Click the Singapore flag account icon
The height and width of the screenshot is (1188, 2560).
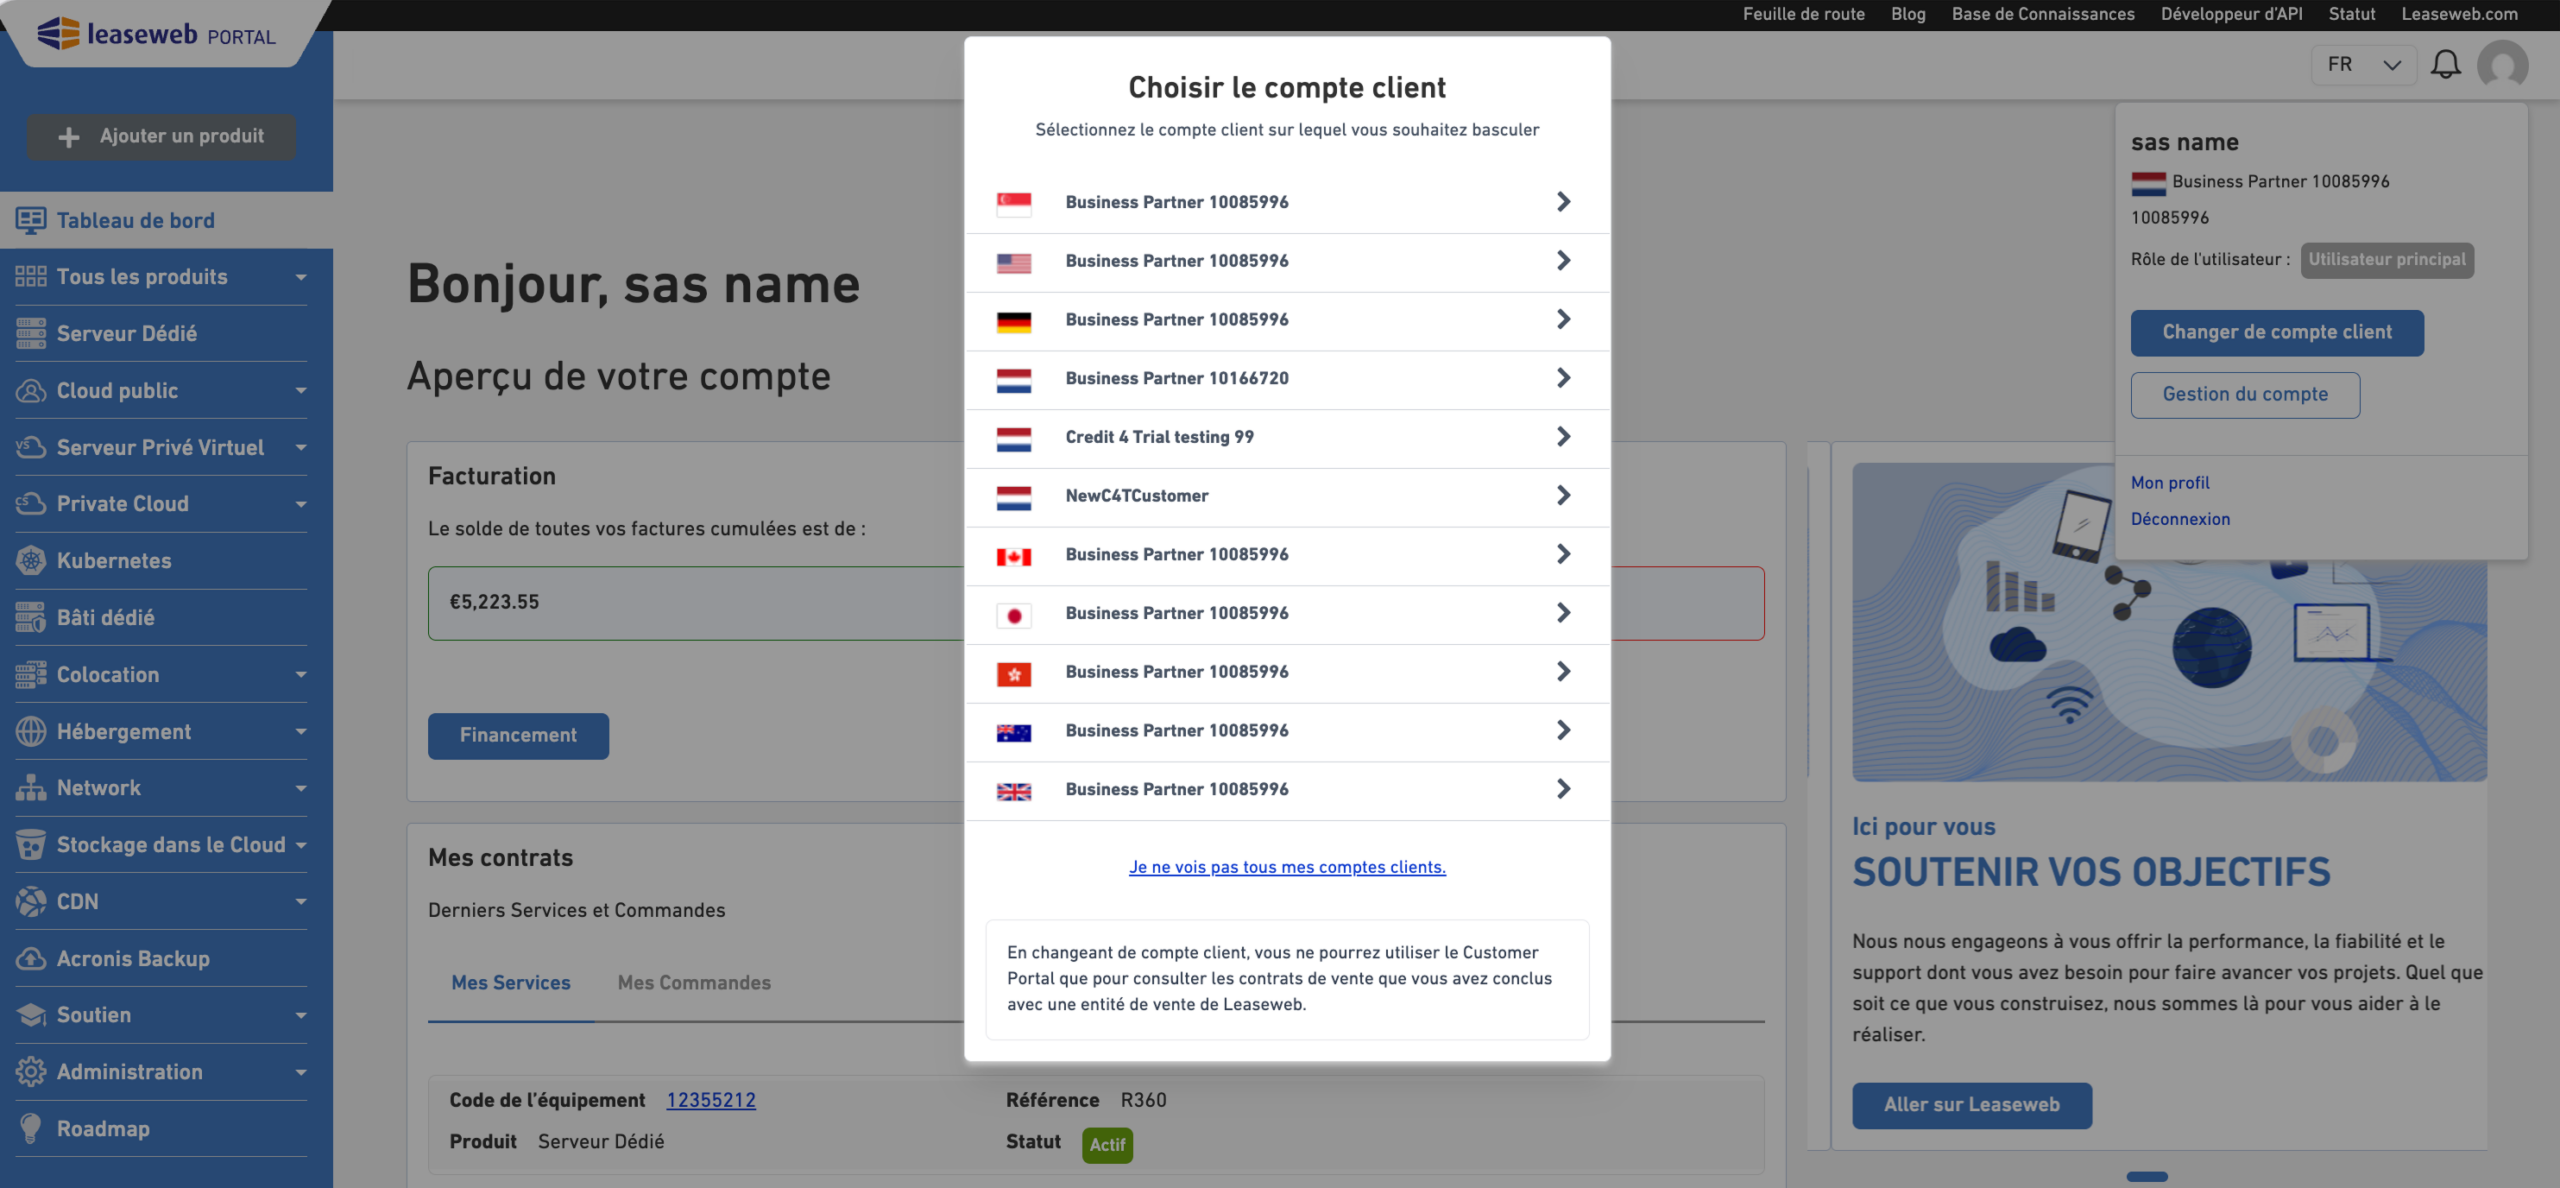1013,203
